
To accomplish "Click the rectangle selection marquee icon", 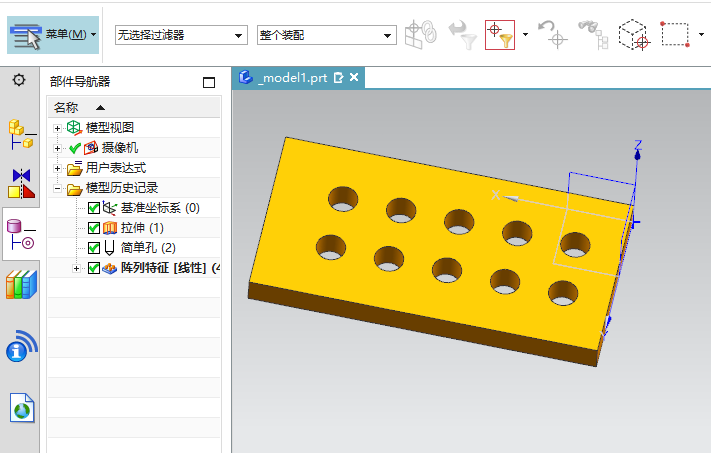I will pos(675,34).
